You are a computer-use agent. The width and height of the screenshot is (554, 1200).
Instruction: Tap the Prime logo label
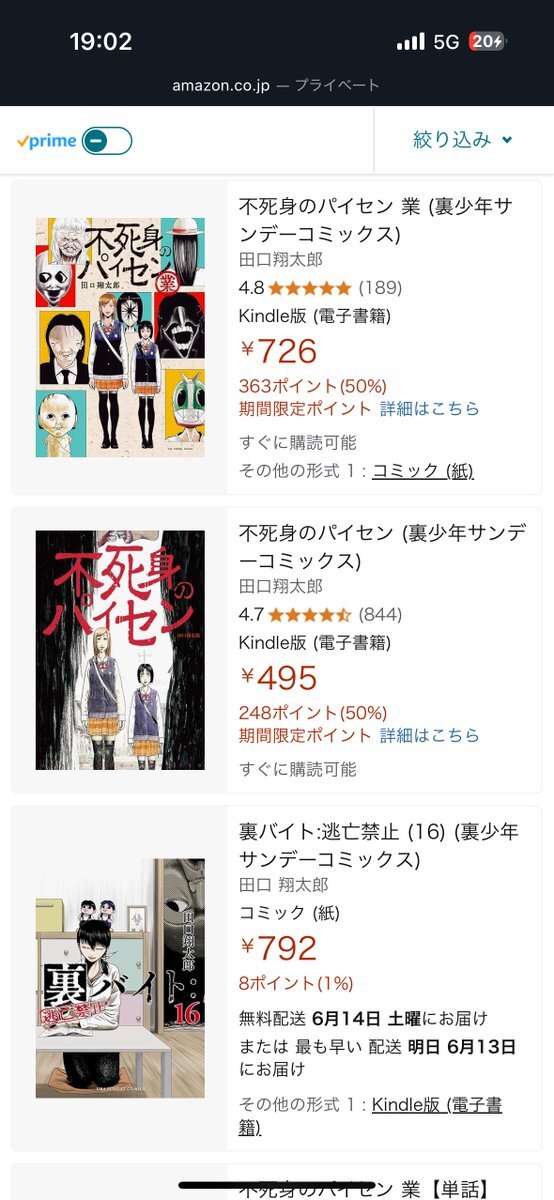47,141
